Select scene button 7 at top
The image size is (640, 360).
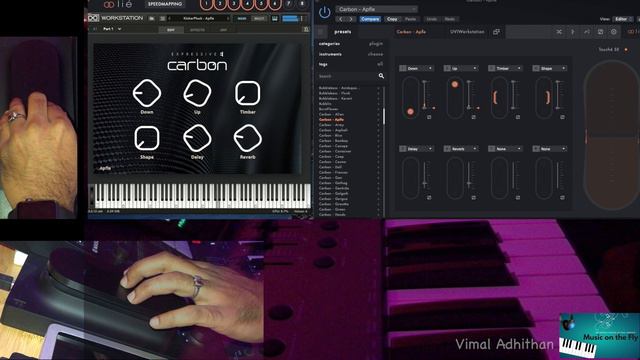(289, 4)
